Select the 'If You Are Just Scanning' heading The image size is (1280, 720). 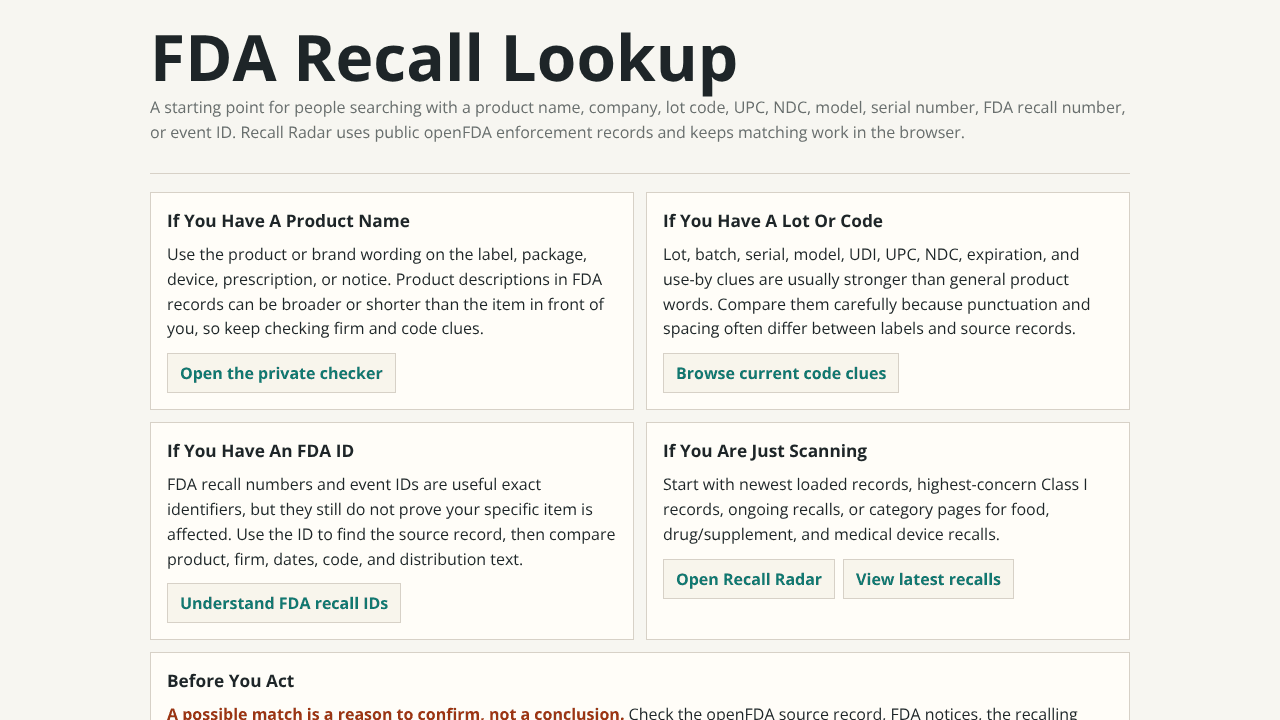pos(765,451)
